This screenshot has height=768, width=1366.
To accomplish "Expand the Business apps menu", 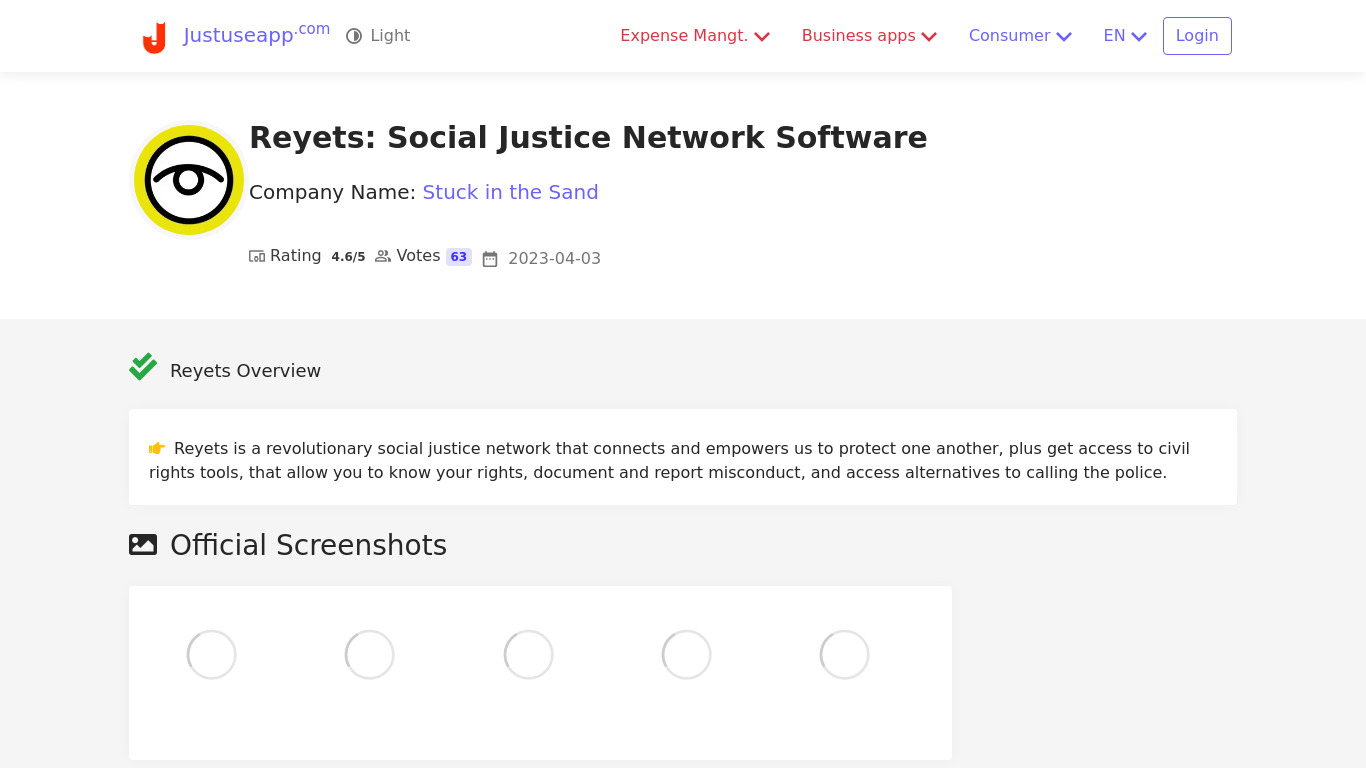I will 869,36.
